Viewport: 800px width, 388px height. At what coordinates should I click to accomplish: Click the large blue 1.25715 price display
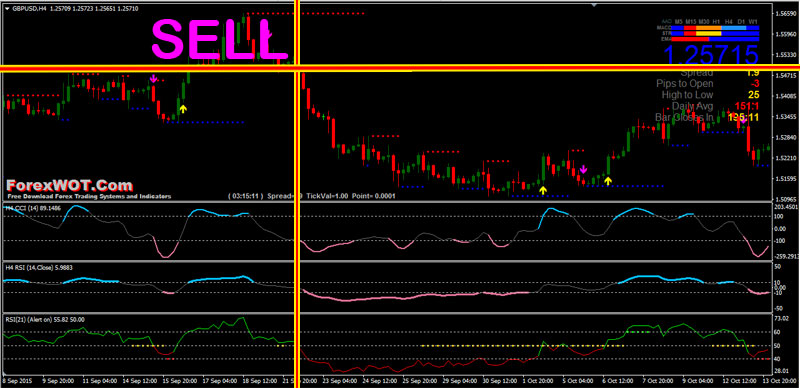(x=711, y=55)
